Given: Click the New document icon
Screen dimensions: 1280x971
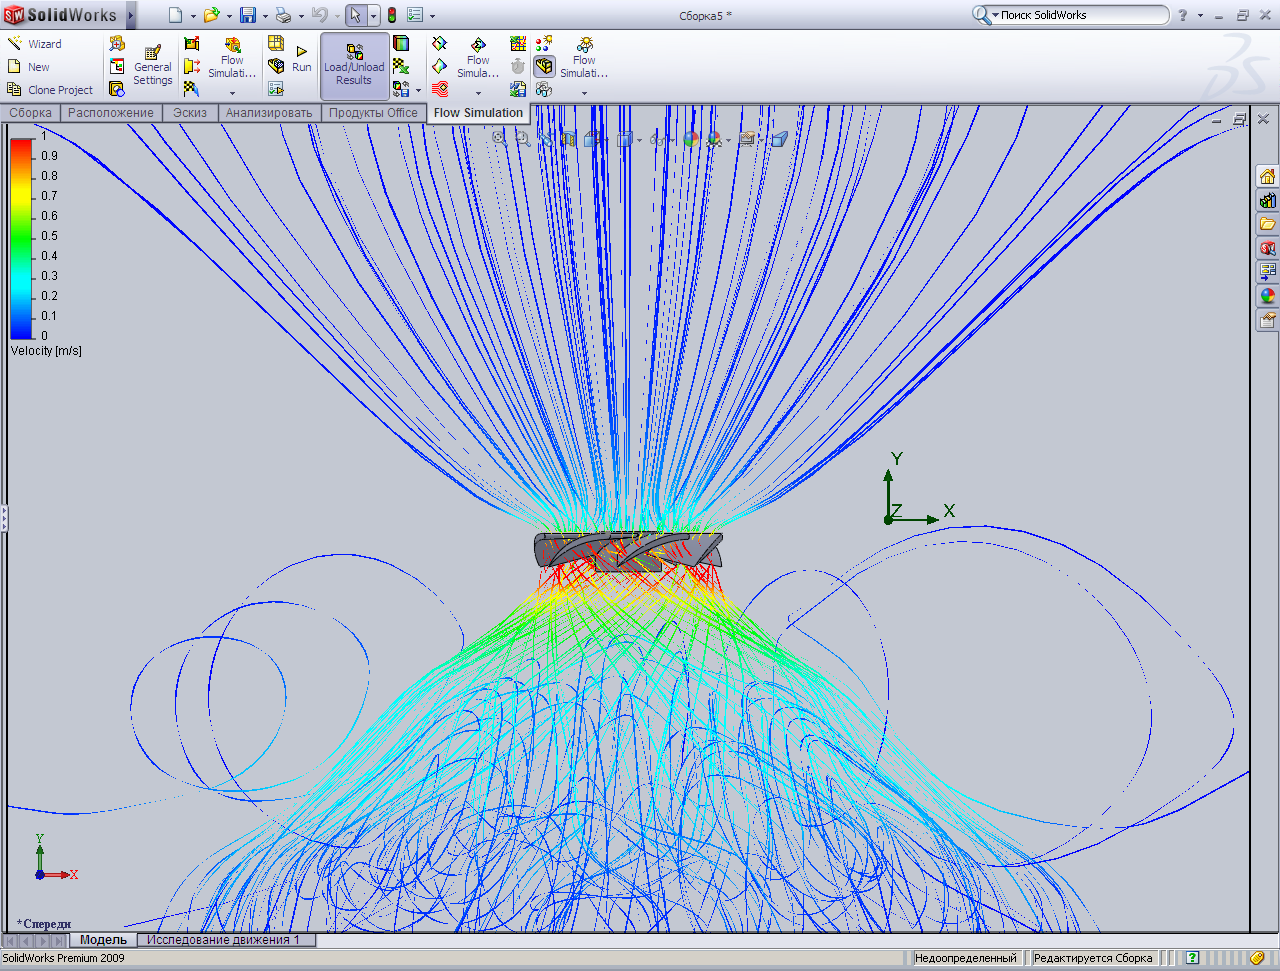Looking at the screenshot, I should point(176,15).
